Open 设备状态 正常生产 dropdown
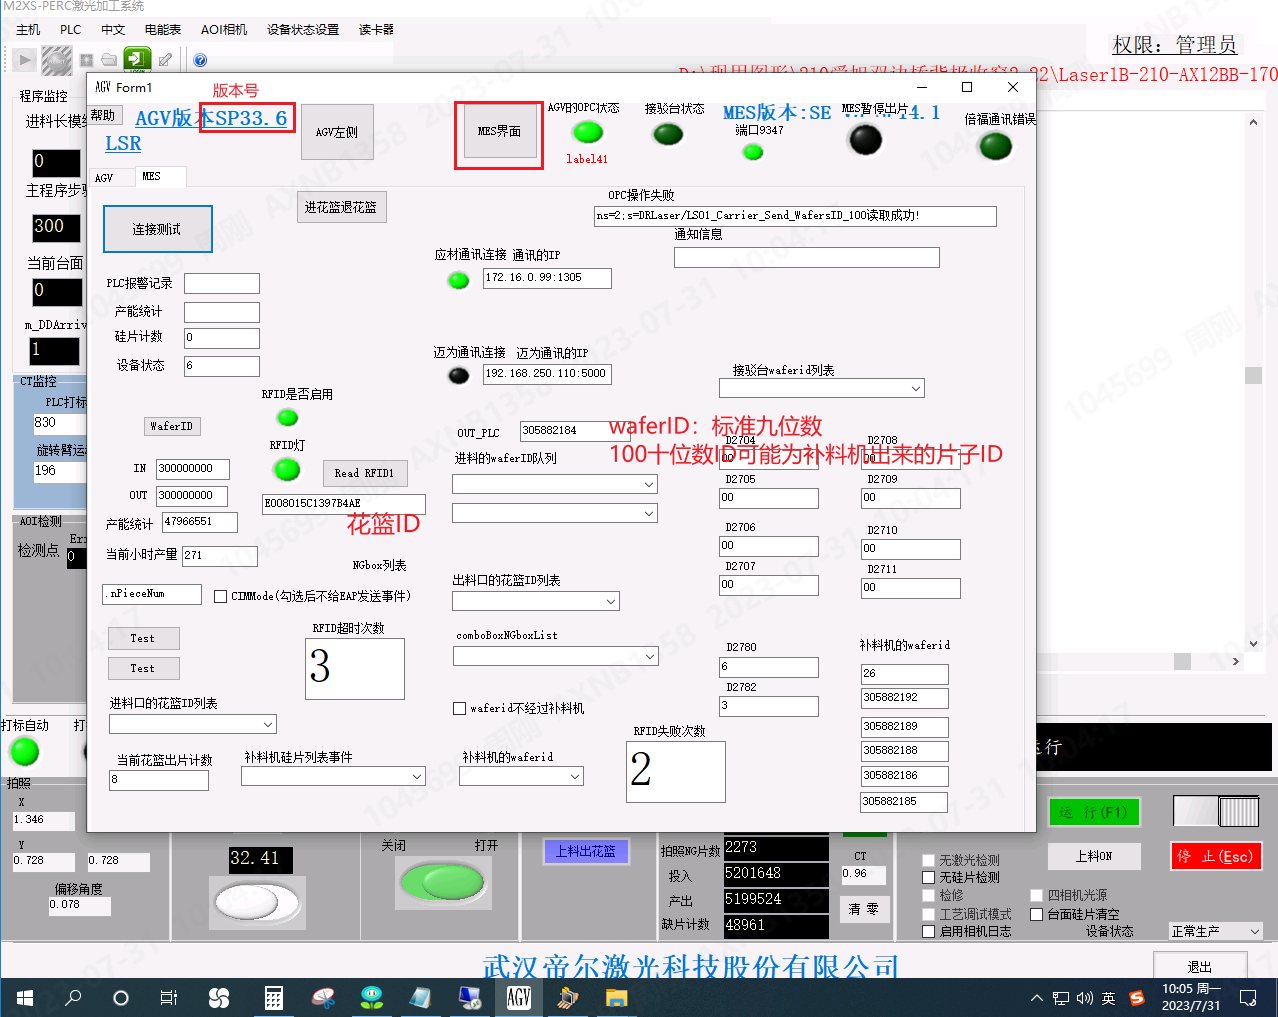Screen dimensions: 1278x1017 [1216, 931]
